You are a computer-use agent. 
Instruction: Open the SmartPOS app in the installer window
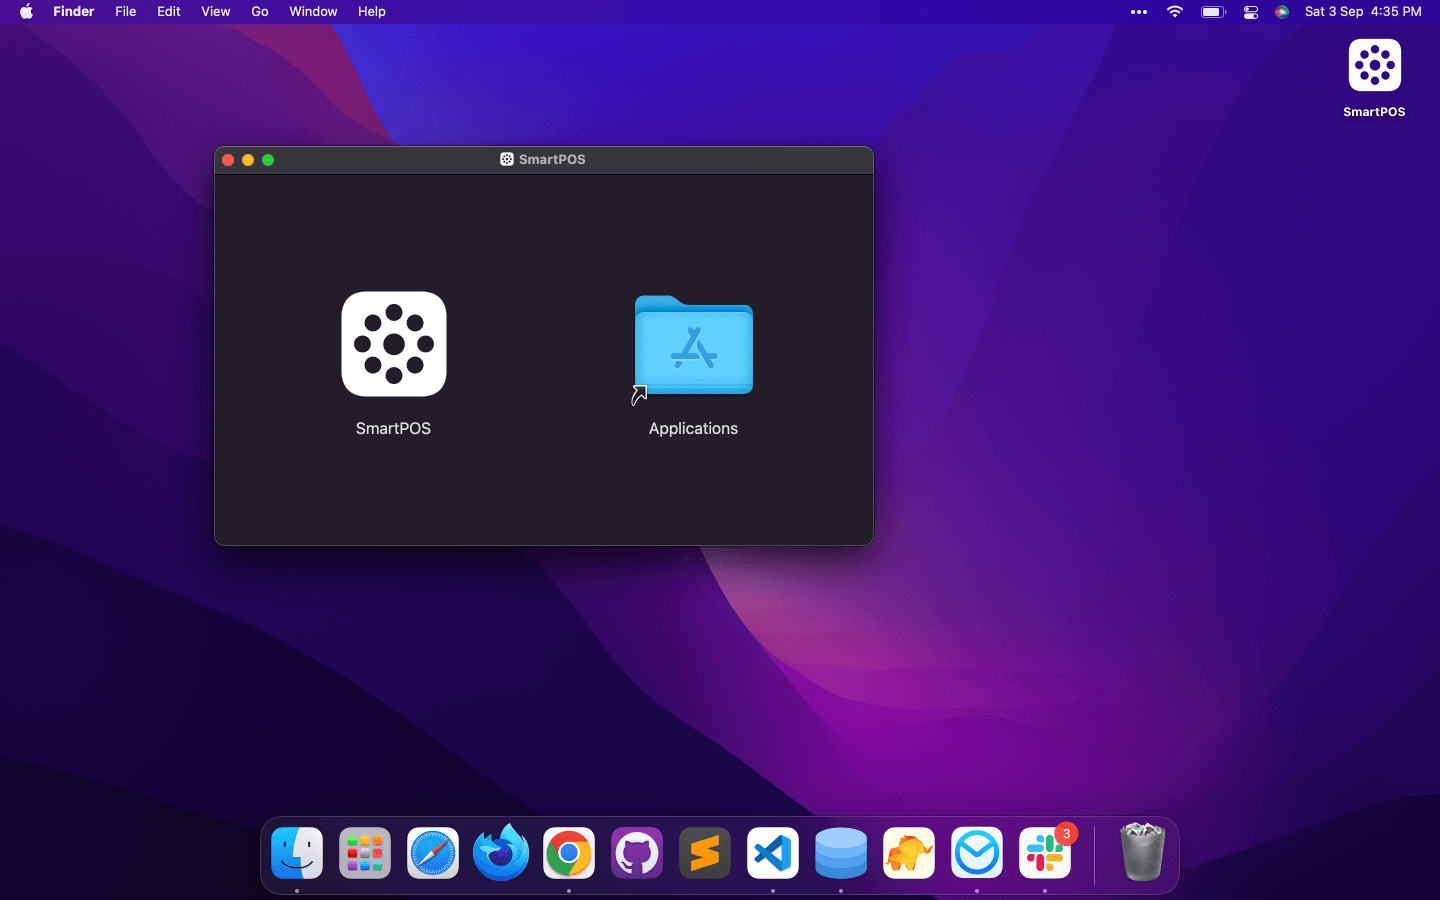[x=393, y=344]
